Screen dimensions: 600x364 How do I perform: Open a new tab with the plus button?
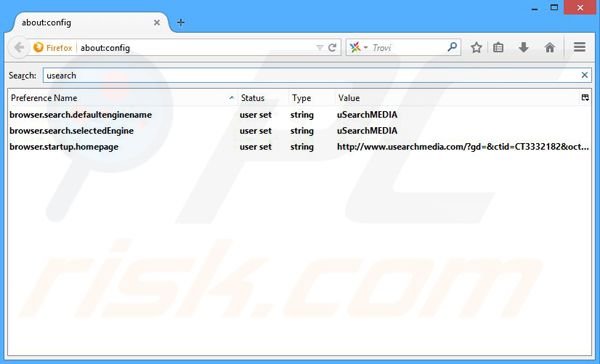pyautogui.click(x=181, y=23)
